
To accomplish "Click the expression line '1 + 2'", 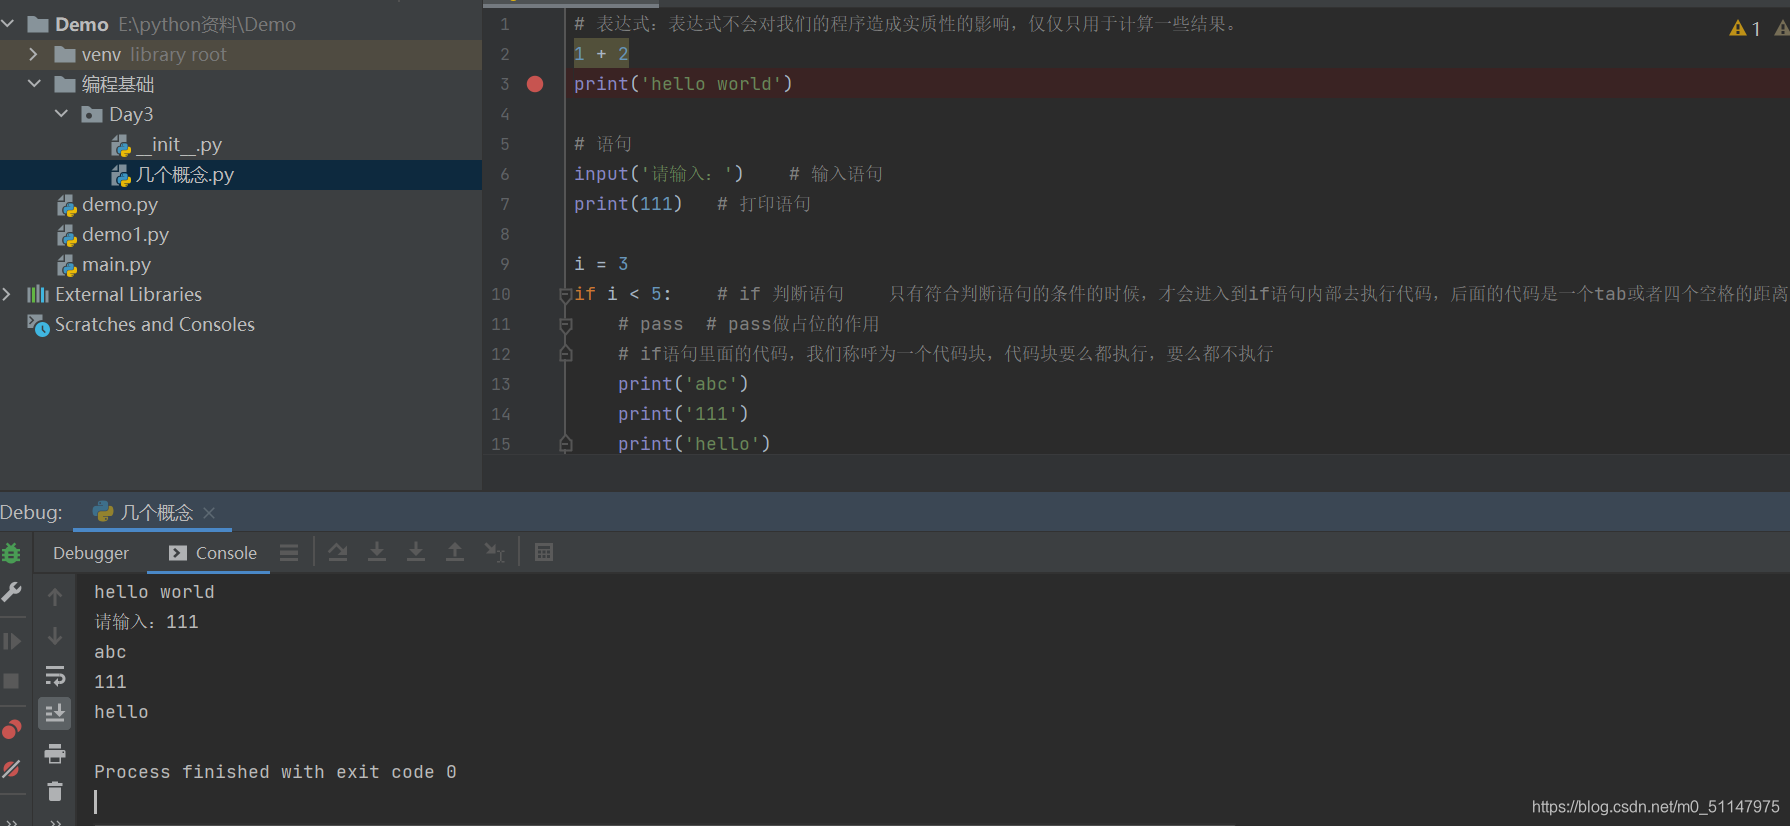I will click(601, 54).
